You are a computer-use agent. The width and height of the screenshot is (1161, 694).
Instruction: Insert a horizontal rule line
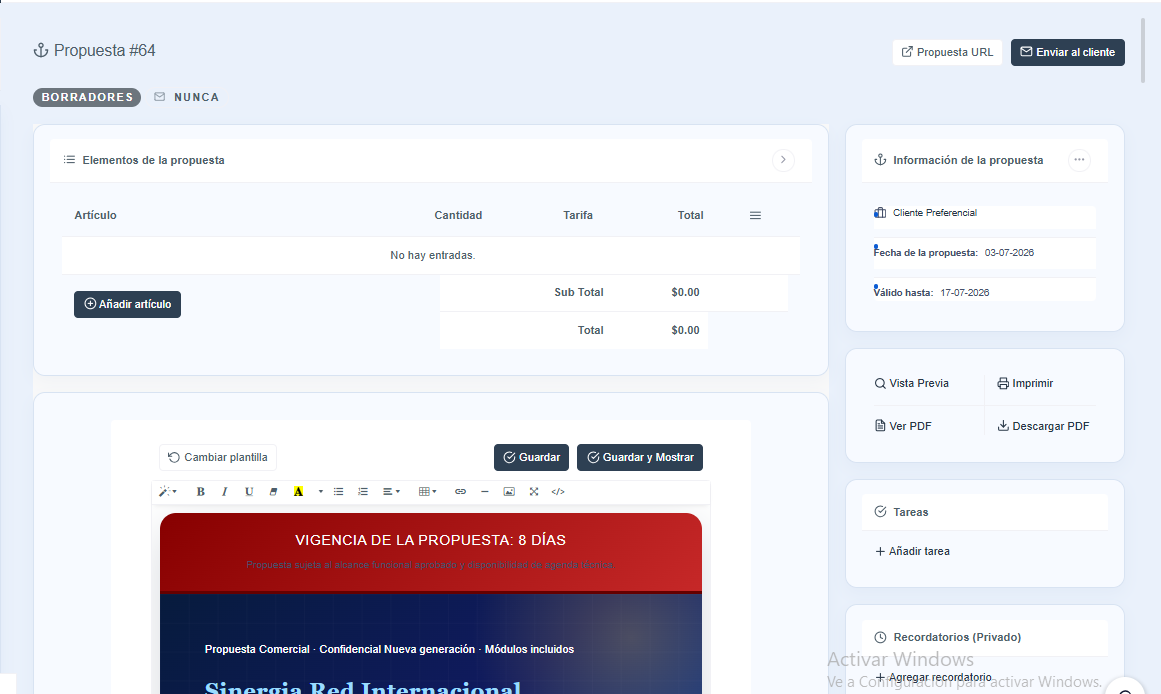click(x=485, y=492)
